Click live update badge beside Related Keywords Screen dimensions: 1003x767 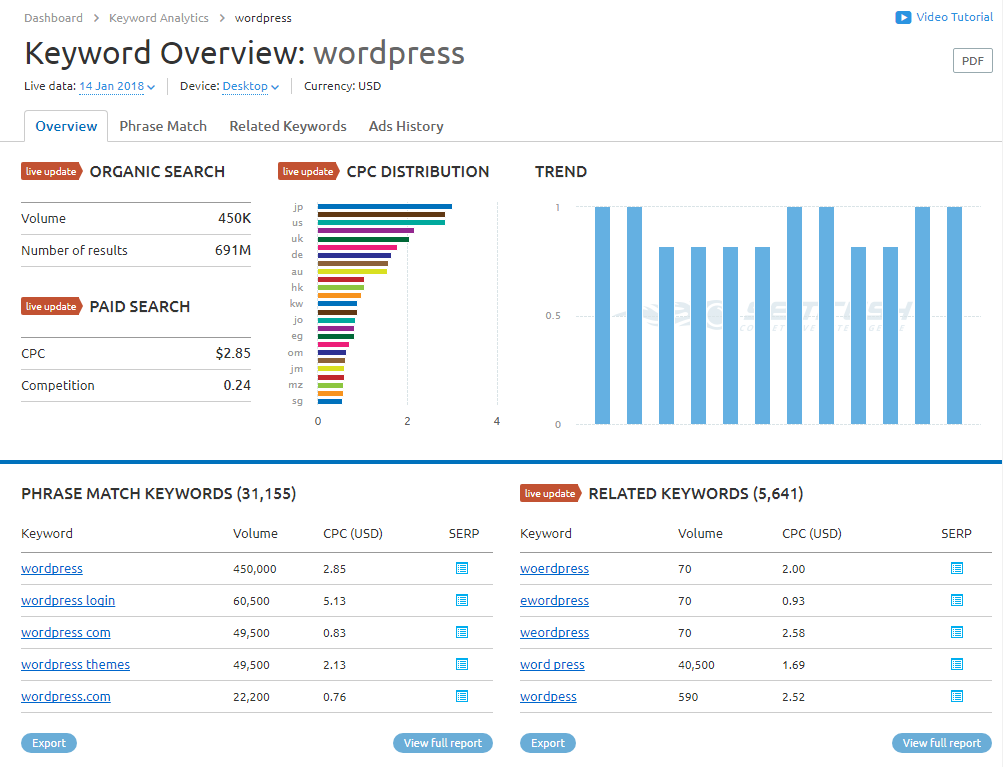tap(550, 493)
